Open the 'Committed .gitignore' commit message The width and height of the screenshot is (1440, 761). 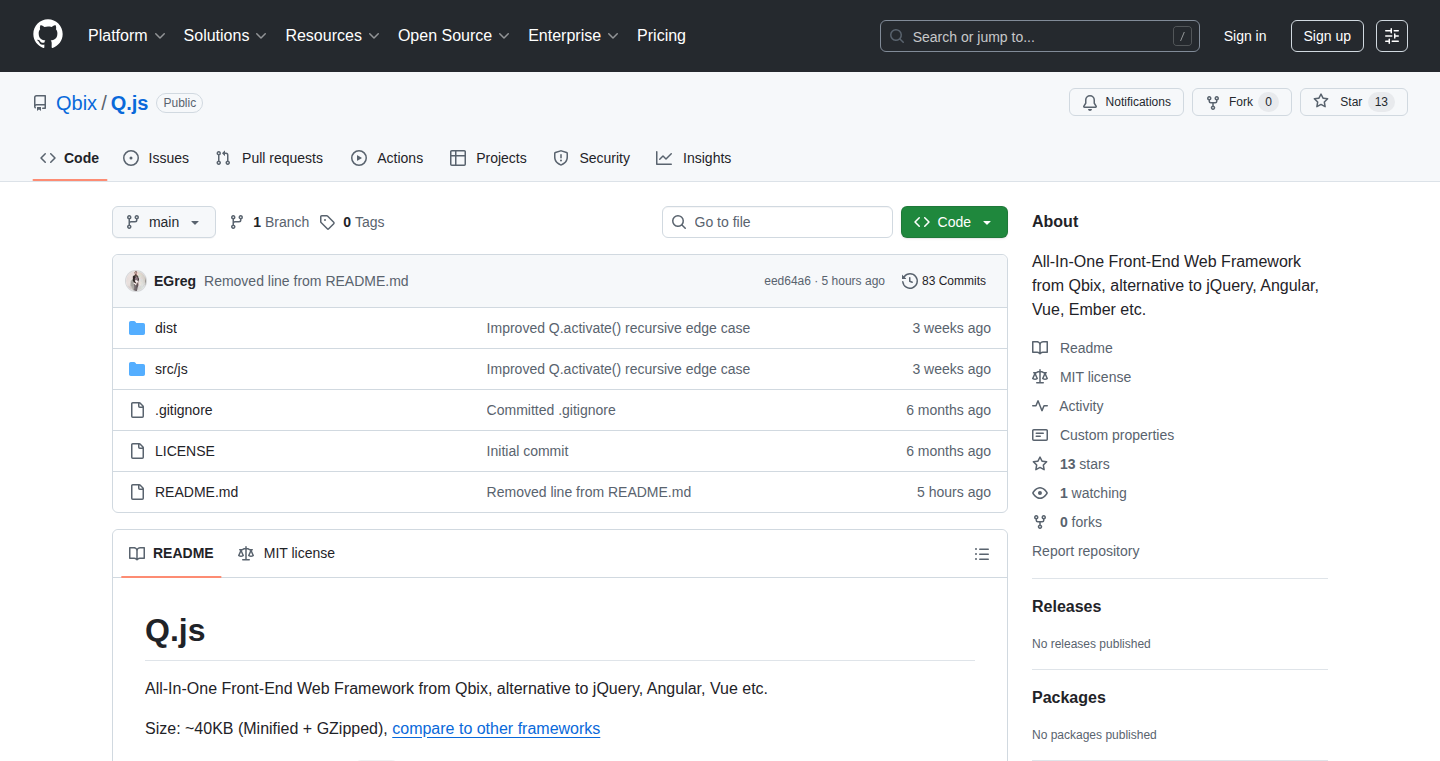coord(551,410)
